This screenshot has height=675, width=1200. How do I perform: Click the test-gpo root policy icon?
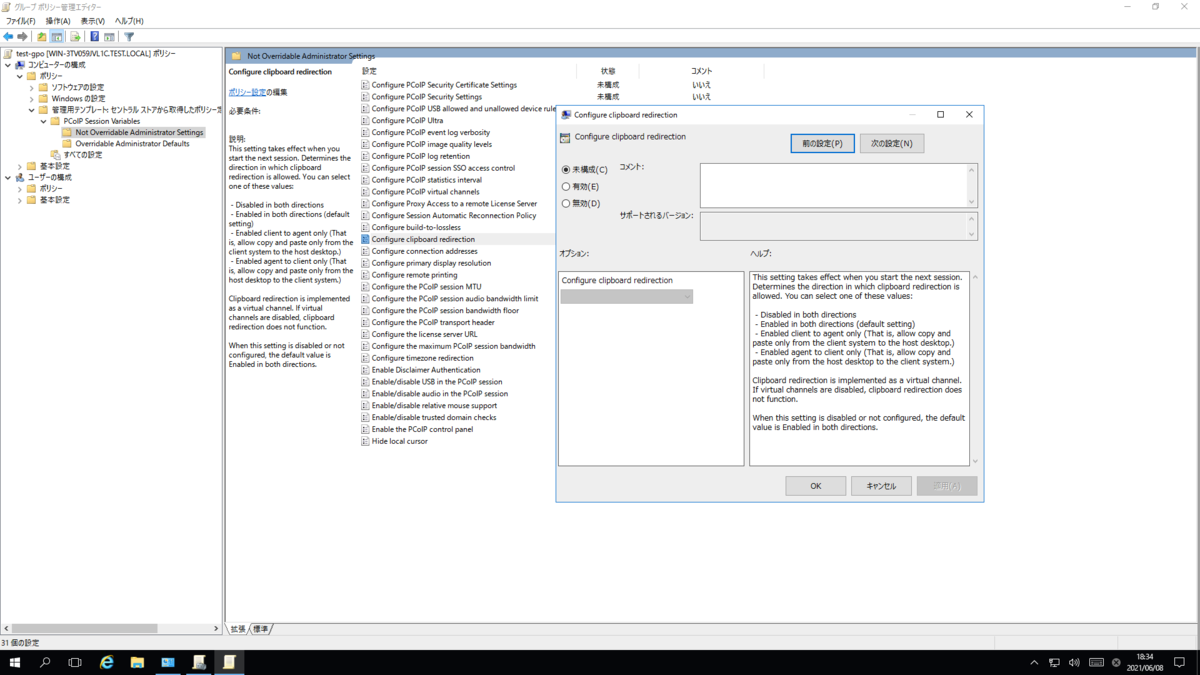click(x=8, y=54)
